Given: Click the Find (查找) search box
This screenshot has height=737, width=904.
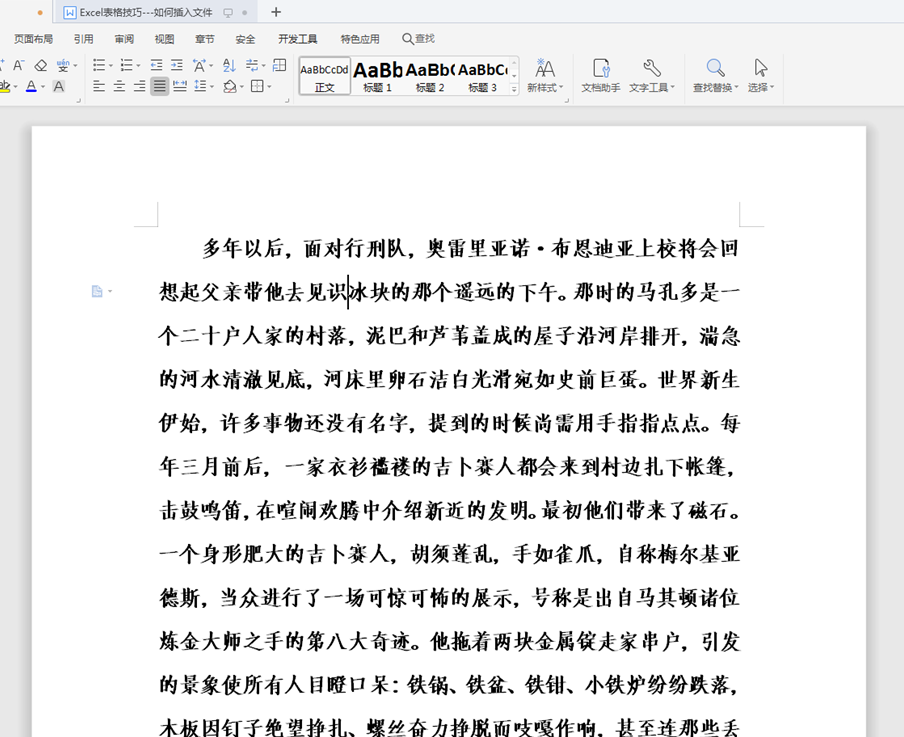Looking at the screenshot, I should 419,39.
